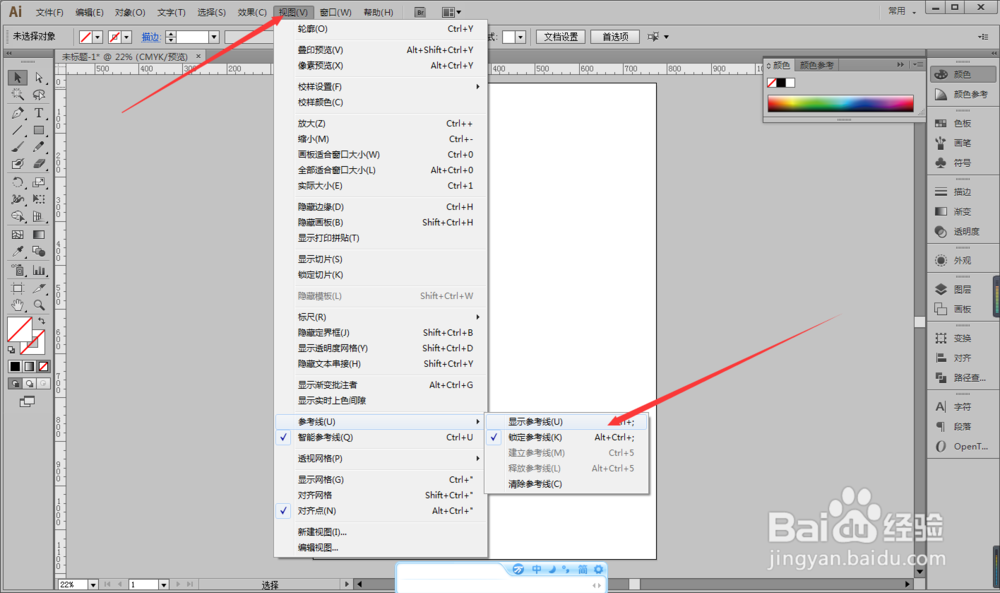The image size is (1000, 593).
Task: Click the Fill color box in toolbox
Action: pyautogui.click(x=20, y=329)
